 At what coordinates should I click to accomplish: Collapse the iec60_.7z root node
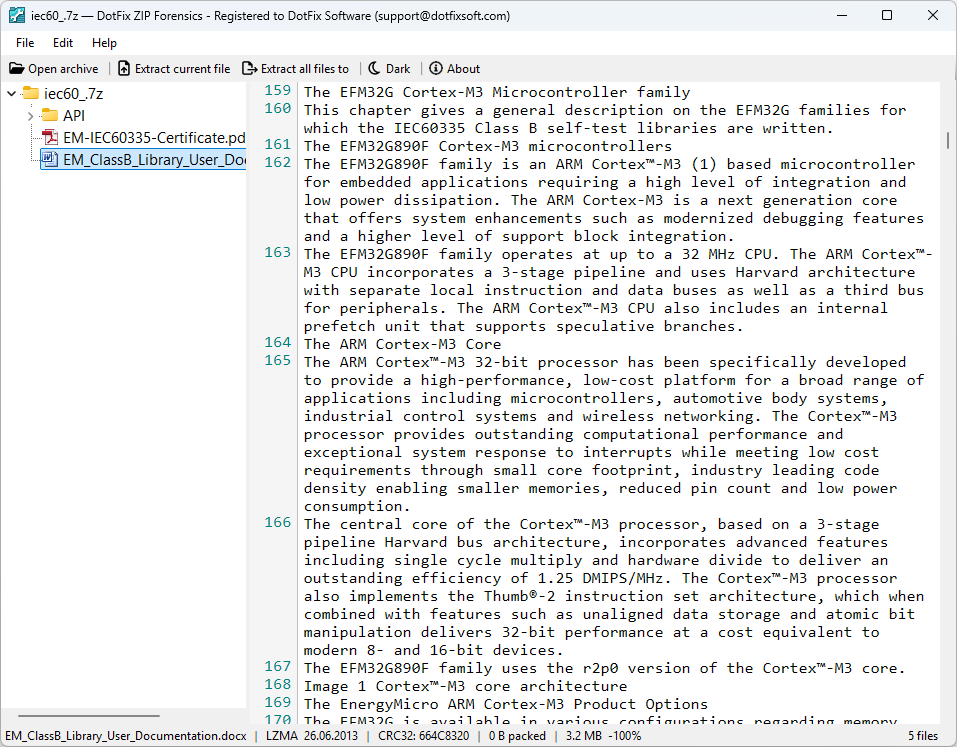pyautogui.click(x=12, y=93)
